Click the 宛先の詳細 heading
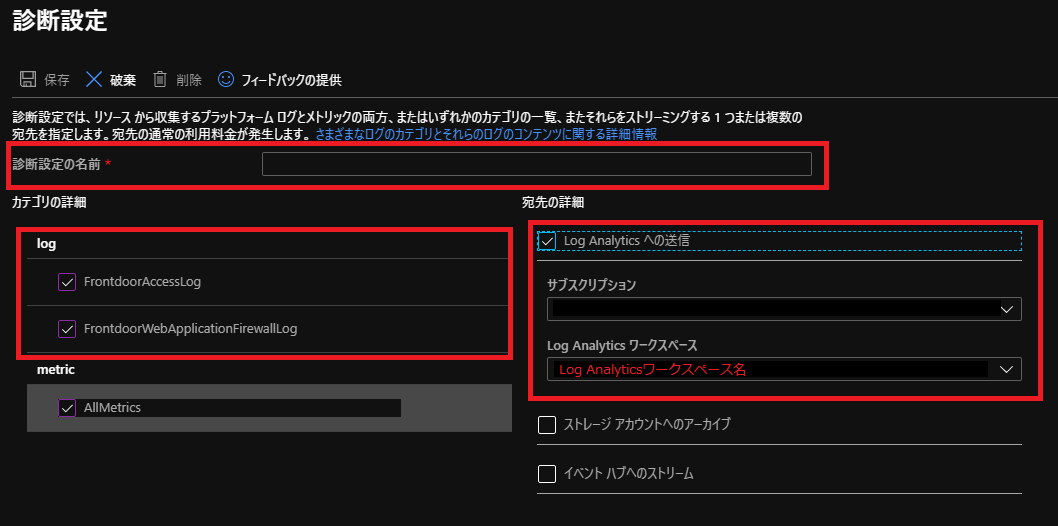 (x=553, y=202)
